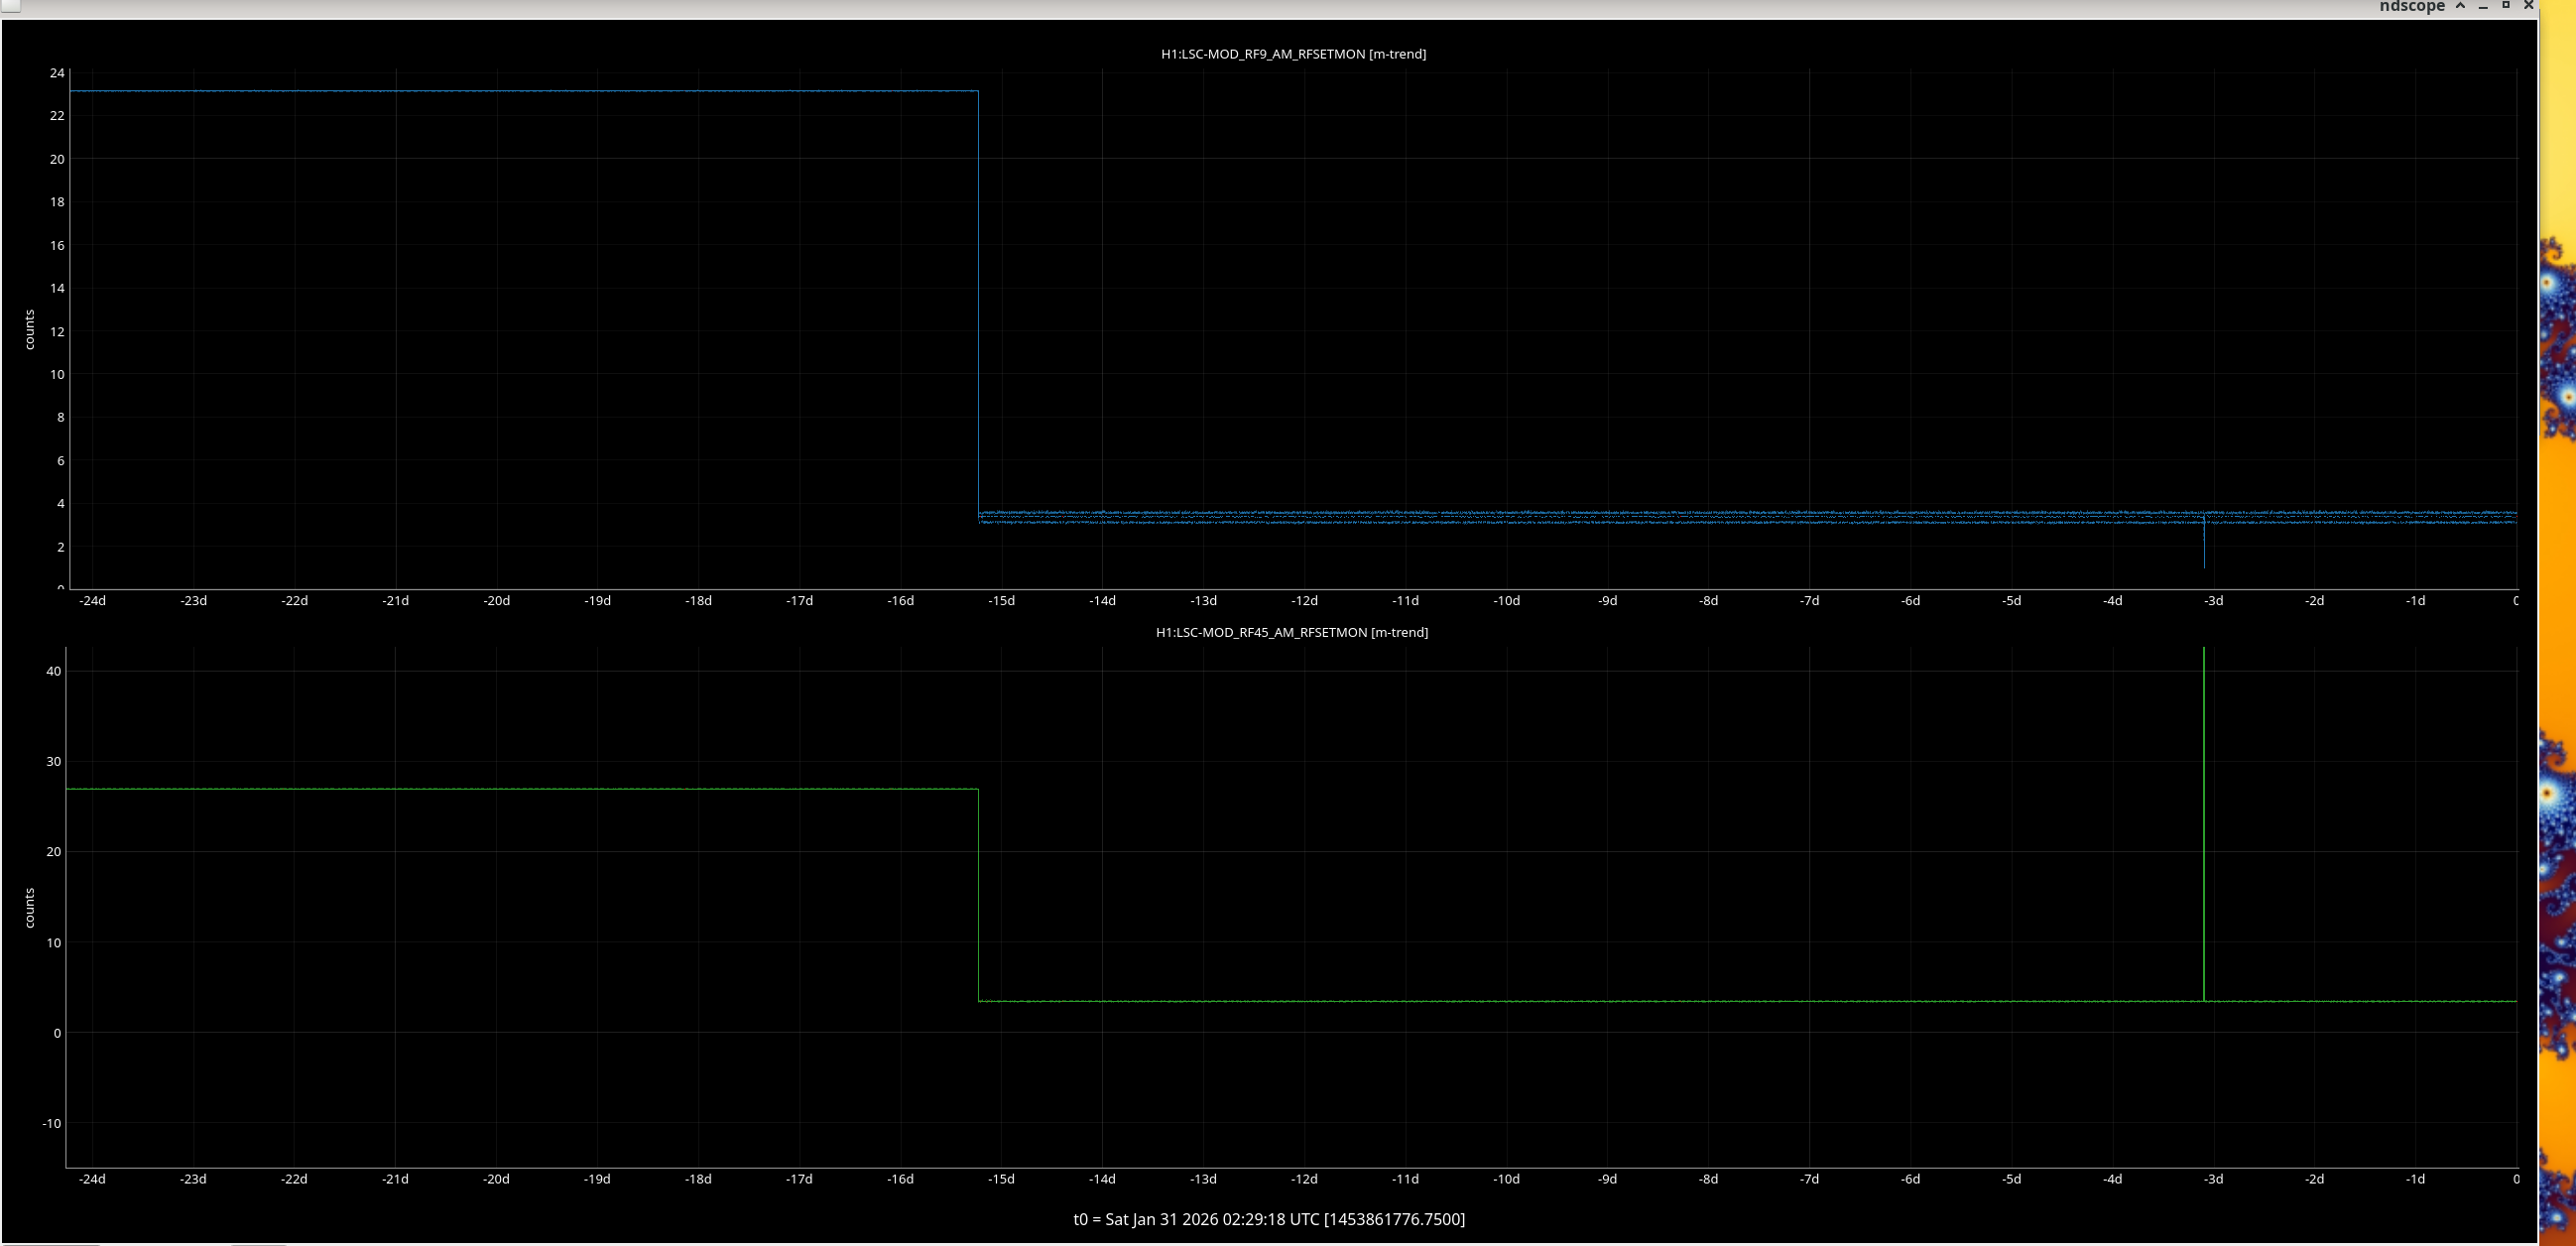The image size is (2576, 1246).
Task: Click the window menu icon at top-left
Action: [10, 5]
